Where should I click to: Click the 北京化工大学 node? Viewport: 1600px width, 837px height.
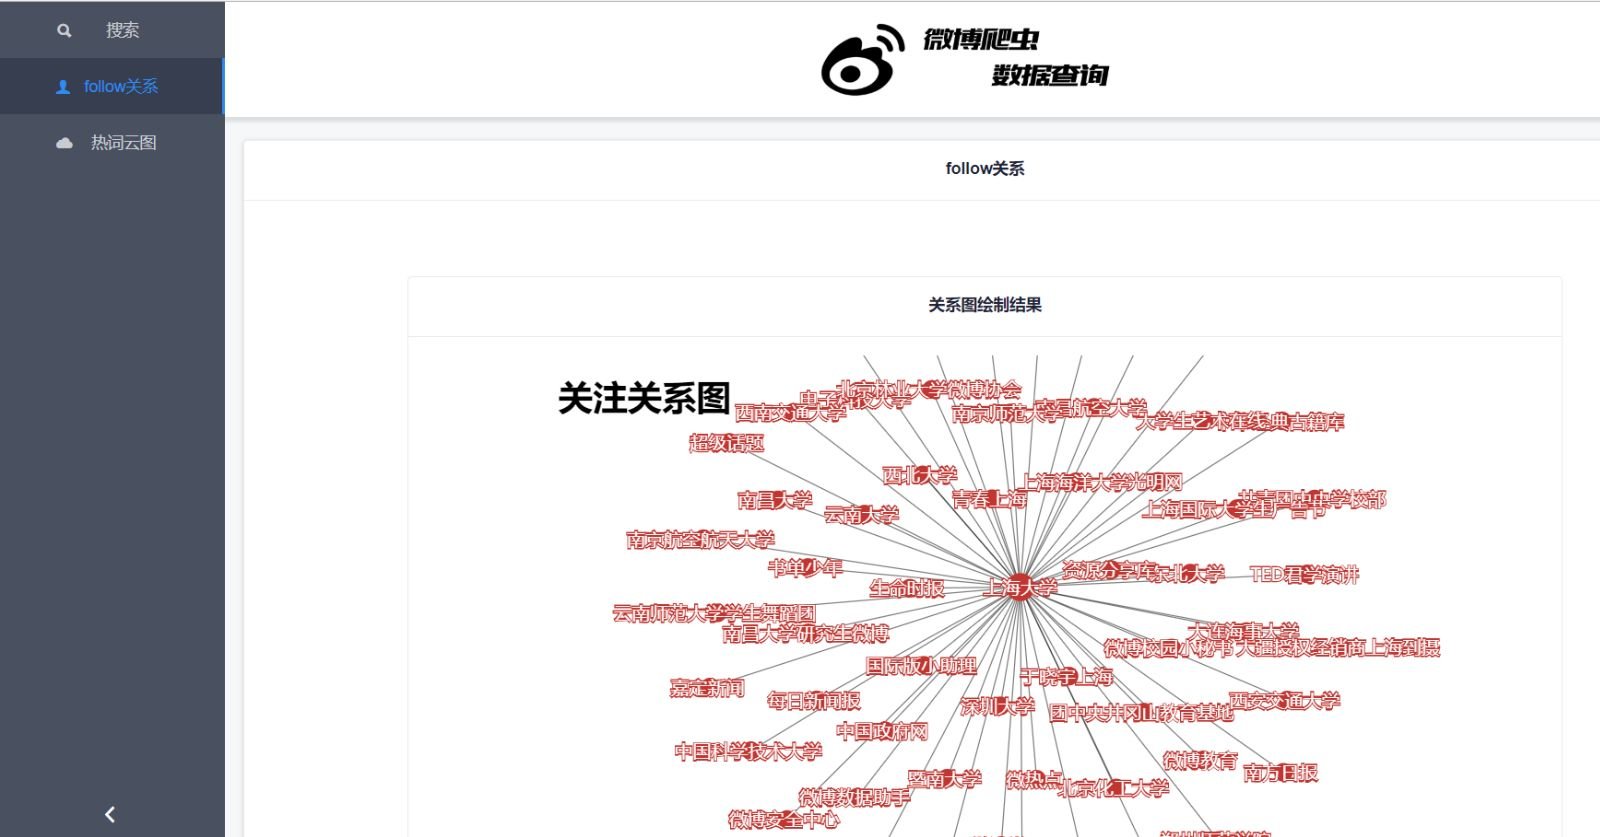point(1113,788)
